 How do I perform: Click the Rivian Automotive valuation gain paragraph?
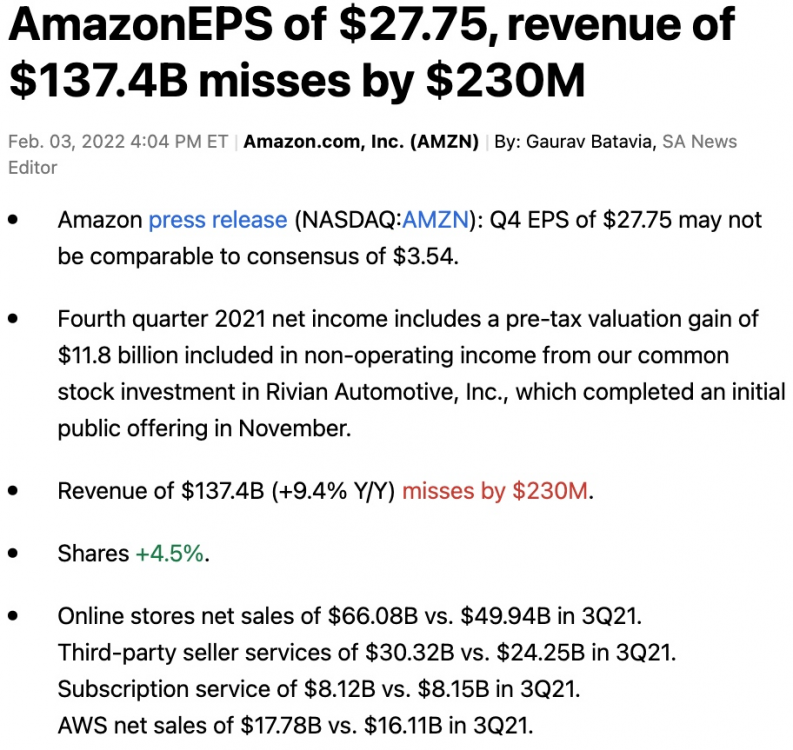point(420,374)
